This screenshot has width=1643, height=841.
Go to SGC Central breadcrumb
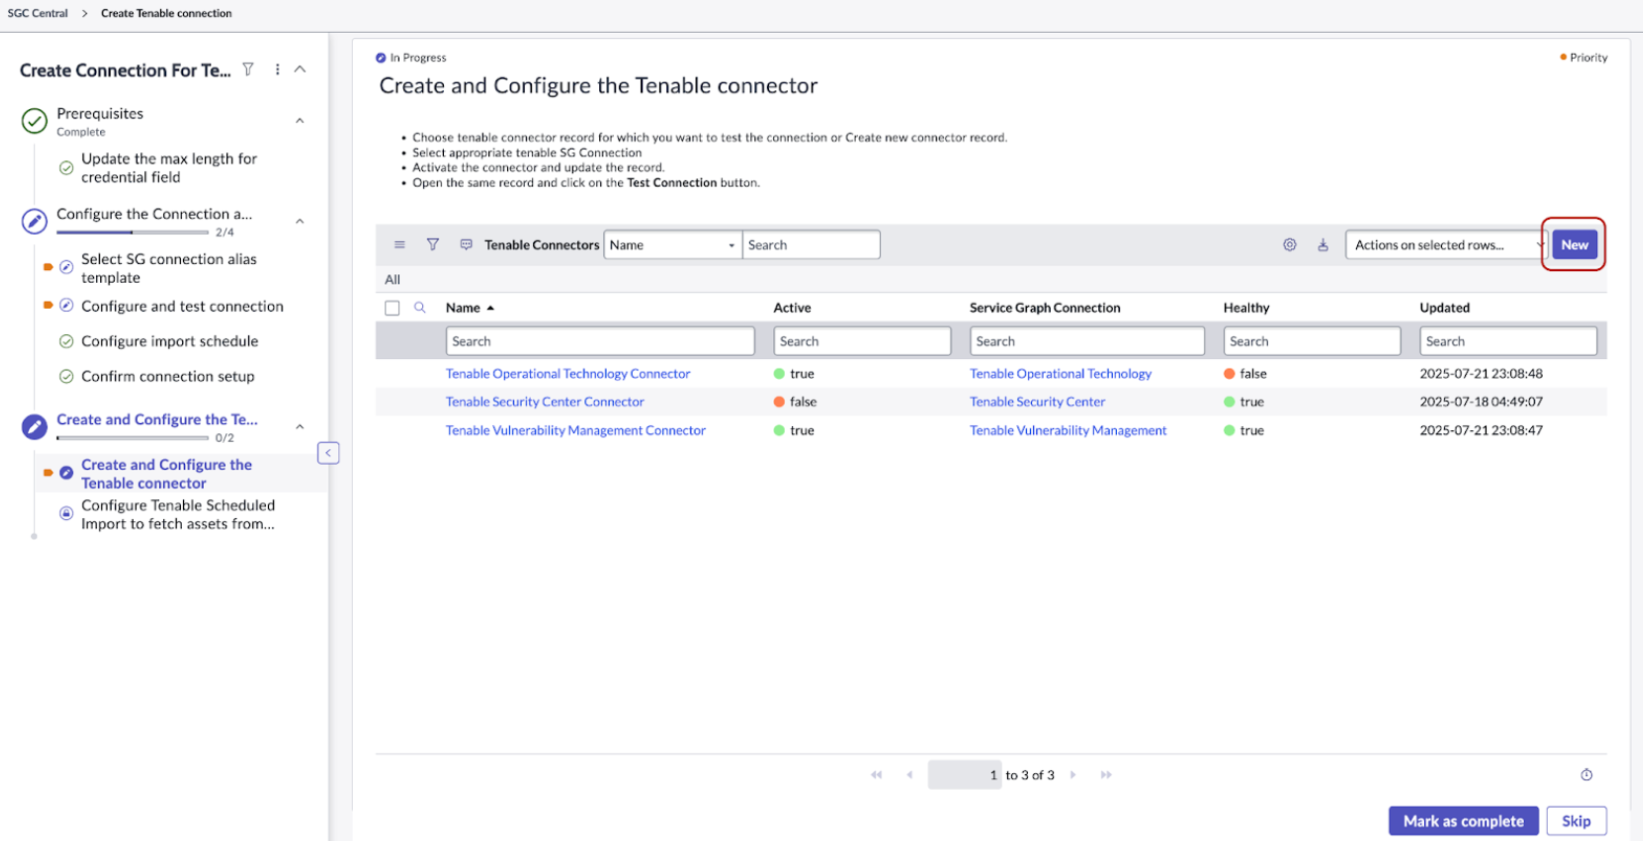pos(38,13)
